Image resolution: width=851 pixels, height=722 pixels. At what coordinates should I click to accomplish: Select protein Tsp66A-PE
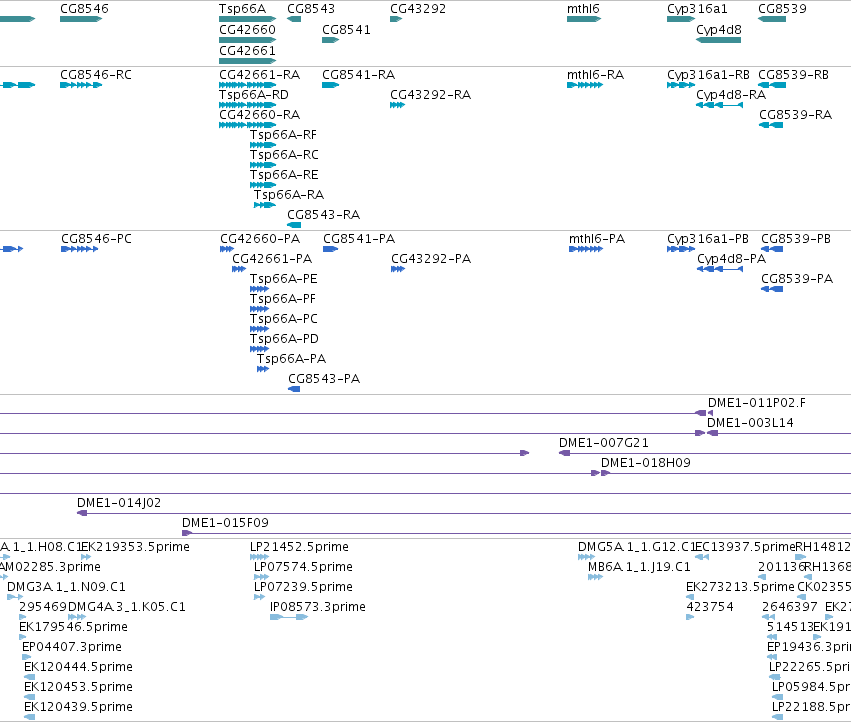[x=259, y=289]
